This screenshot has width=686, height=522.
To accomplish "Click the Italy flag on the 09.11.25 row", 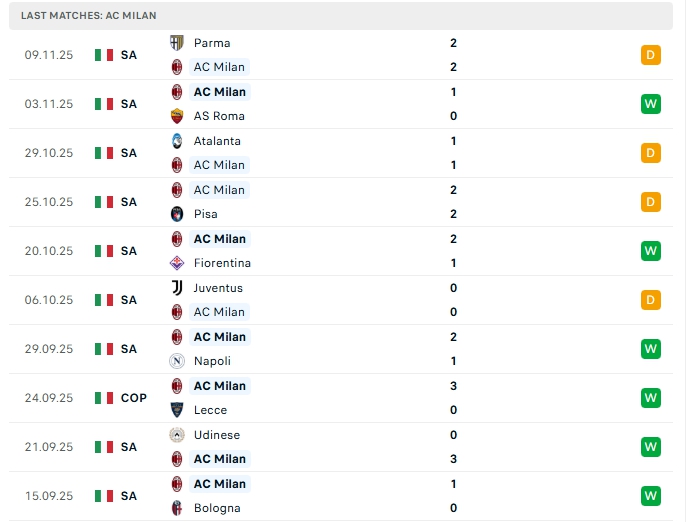I will point(104,55).
